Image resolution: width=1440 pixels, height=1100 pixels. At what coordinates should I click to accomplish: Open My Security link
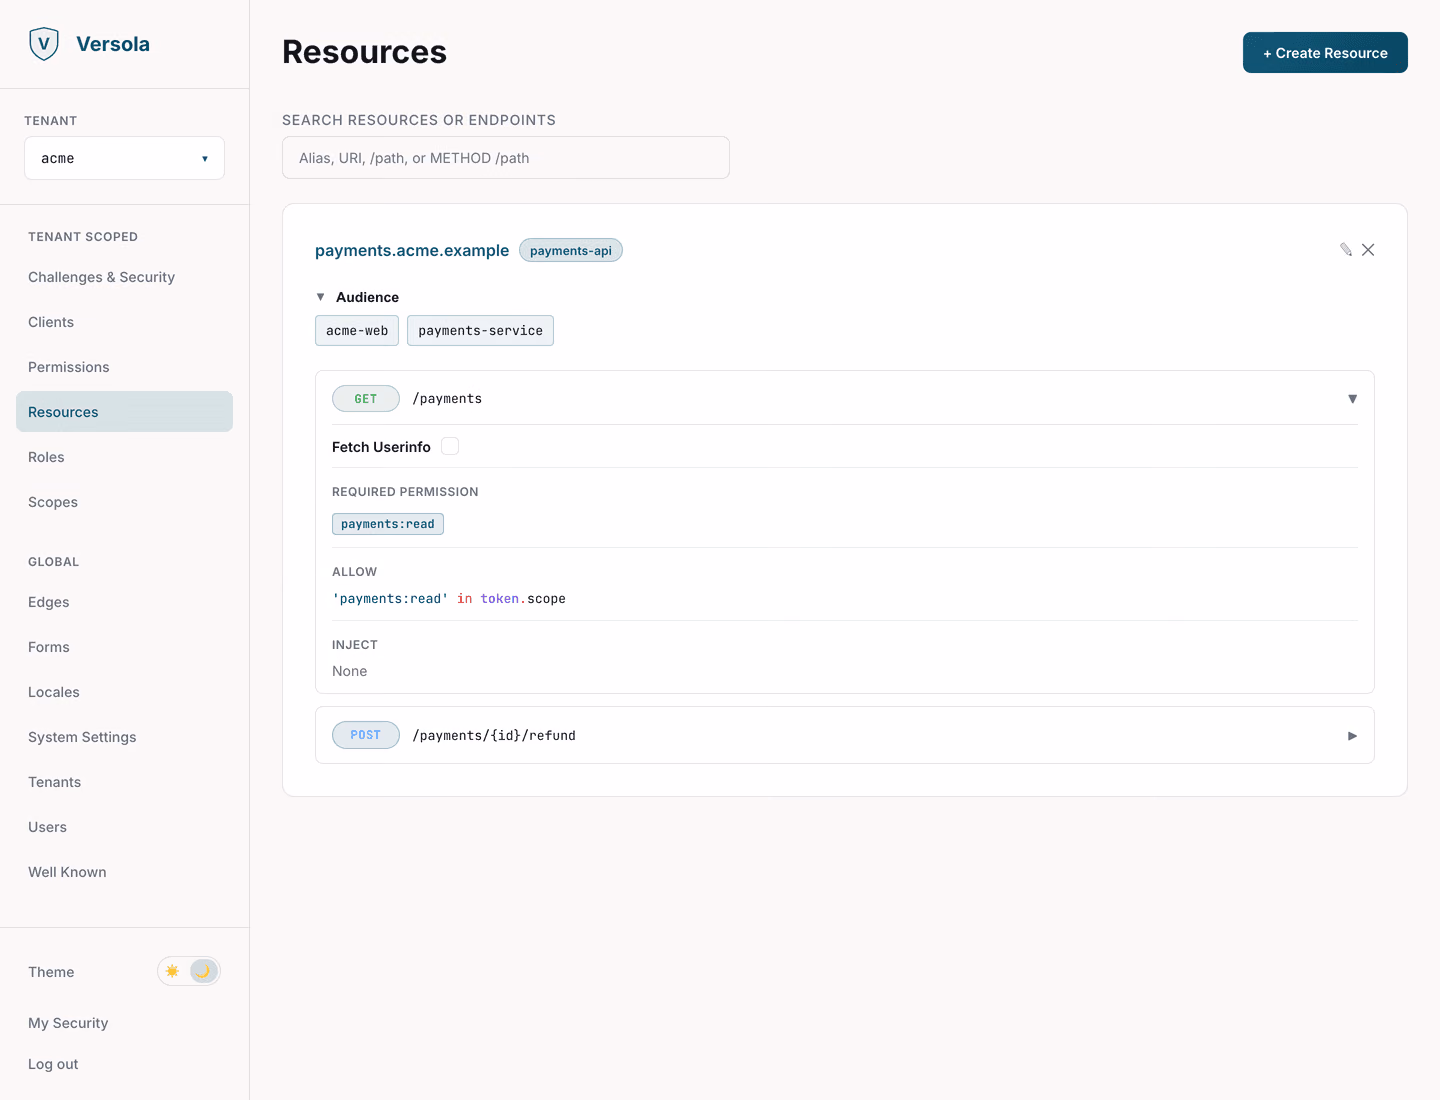point(68,1023)
